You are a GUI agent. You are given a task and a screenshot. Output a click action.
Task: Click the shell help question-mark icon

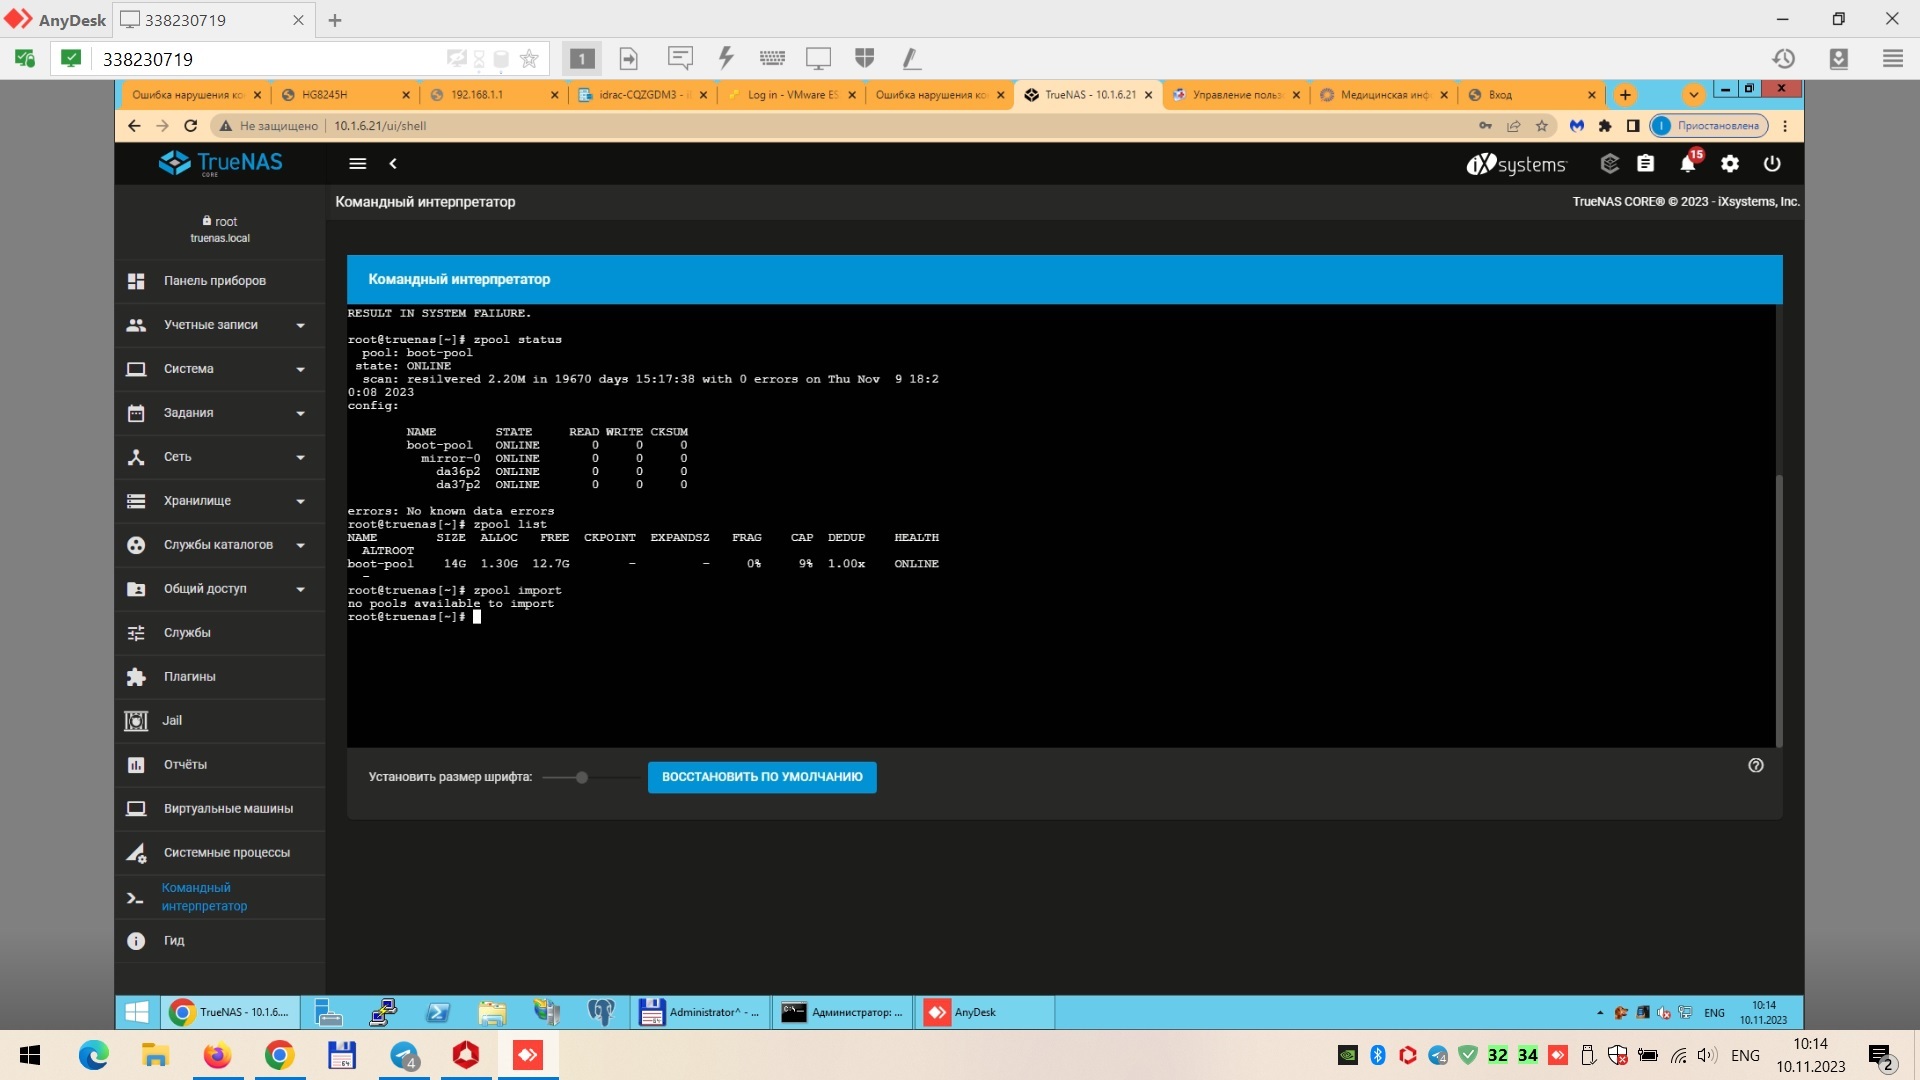1756,765
